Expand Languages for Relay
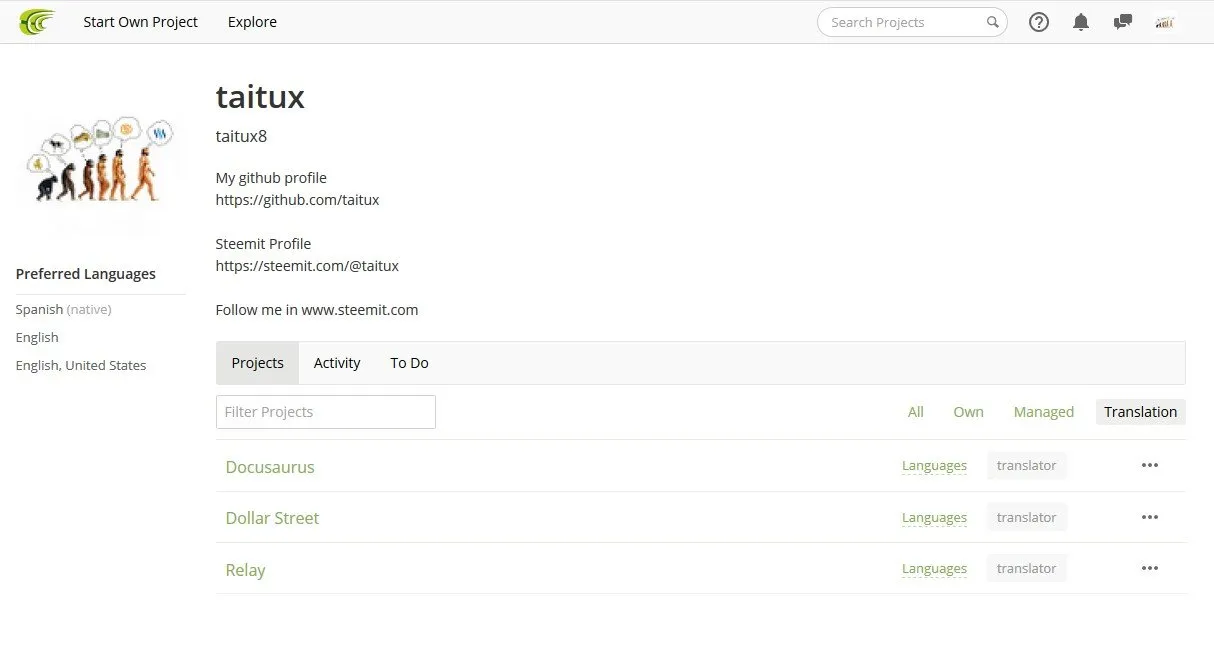The height and width of the screenshot is (666, 1214). coord(934,569)
